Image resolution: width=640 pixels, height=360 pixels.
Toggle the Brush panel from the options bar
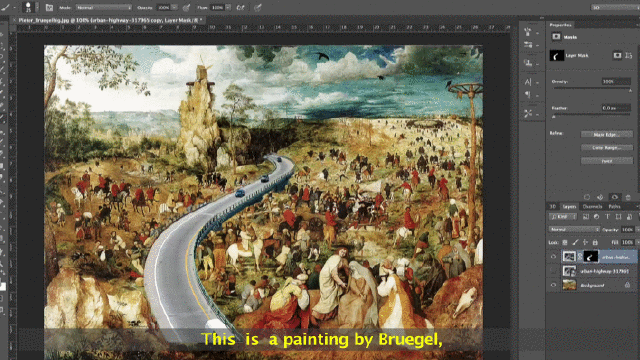pyautogui.click(x=49, y=7)
